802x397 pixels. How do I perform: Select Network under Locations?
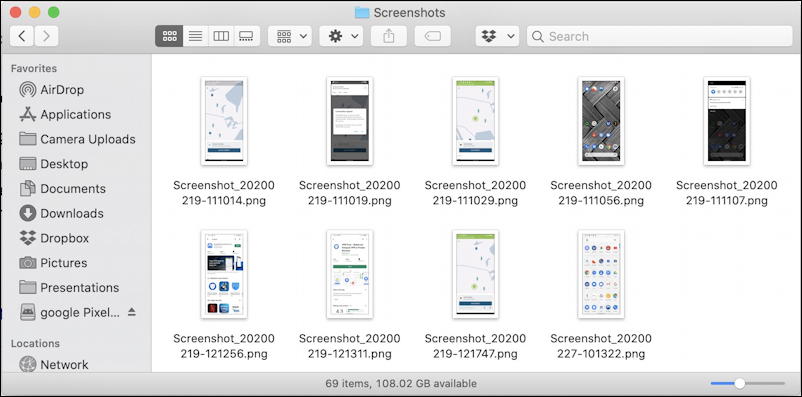click(x=53, y=365)
